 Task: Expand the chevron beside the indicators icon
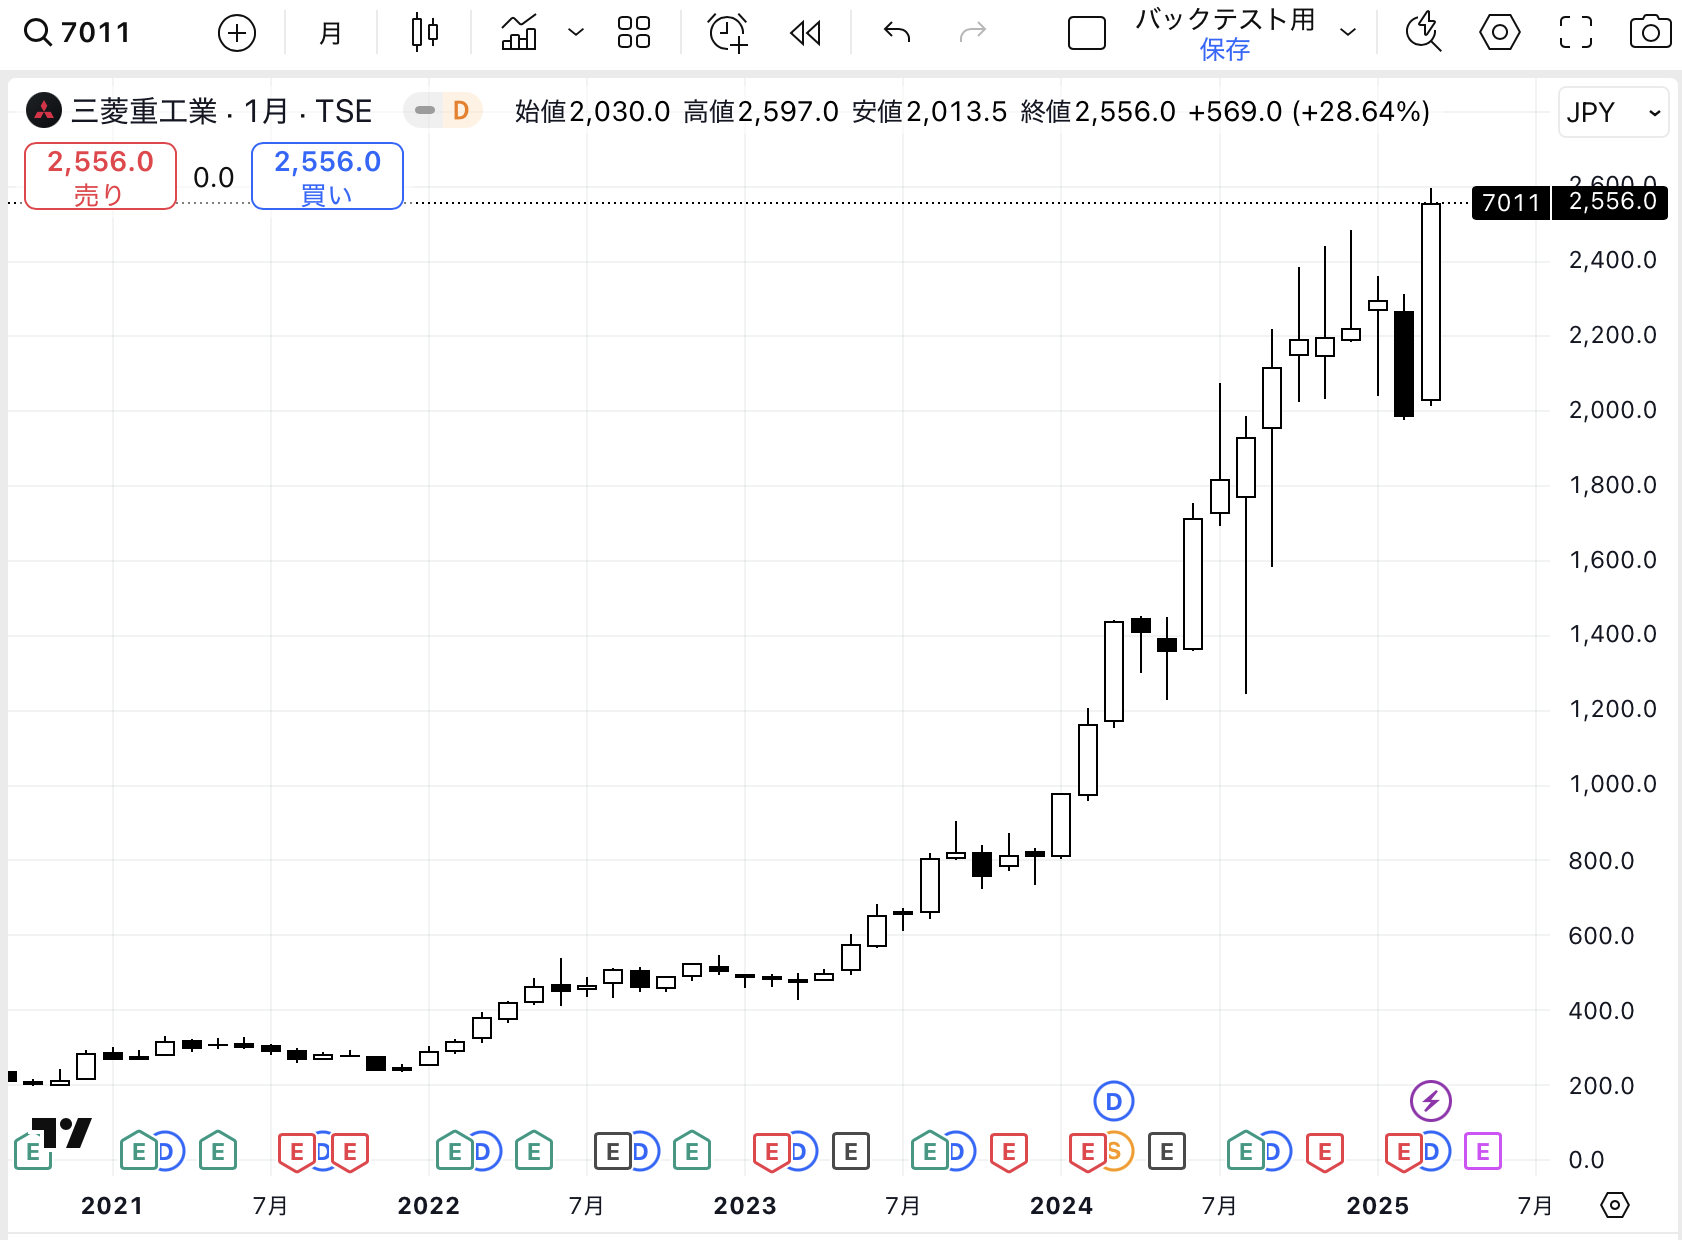pos(576,33)
